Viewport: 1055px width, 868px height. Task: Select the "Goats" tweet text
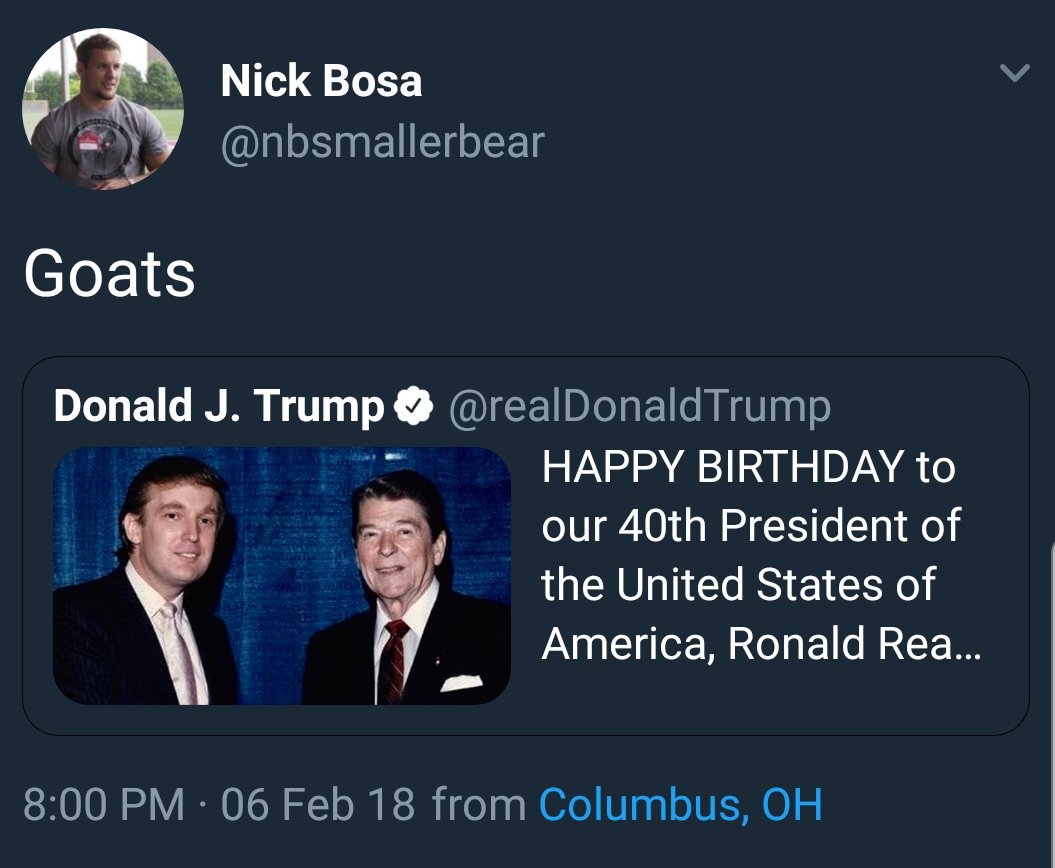(109, 274)
